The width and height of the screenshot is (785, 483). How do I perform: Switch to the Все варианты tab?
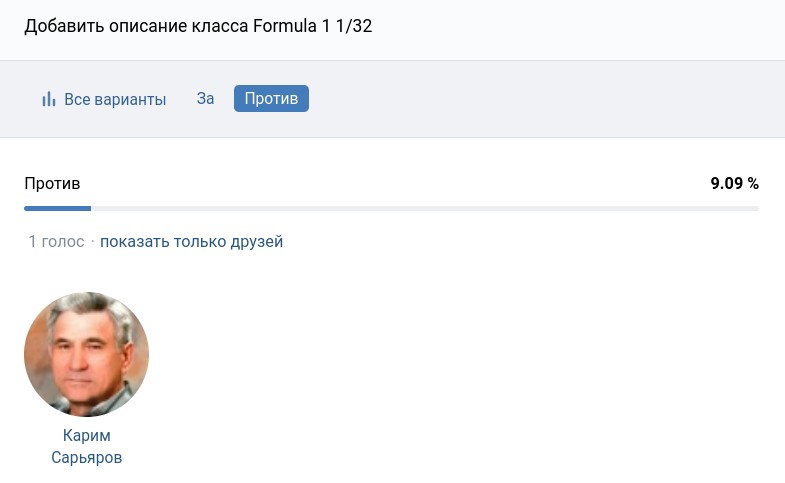coord(103,99)
